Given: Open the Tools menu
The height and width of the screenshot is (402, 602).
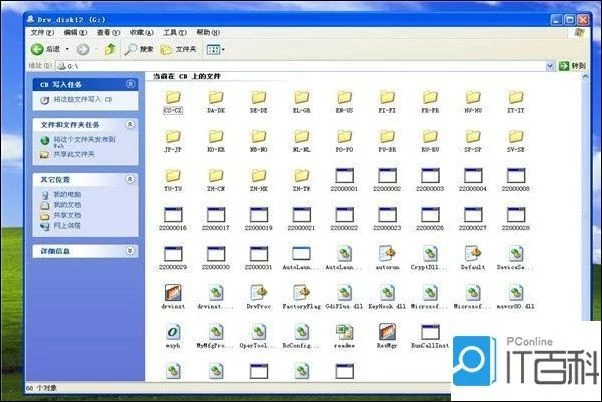Looking at the screenshot, I should pyautogui.click(x=175, y=33).
